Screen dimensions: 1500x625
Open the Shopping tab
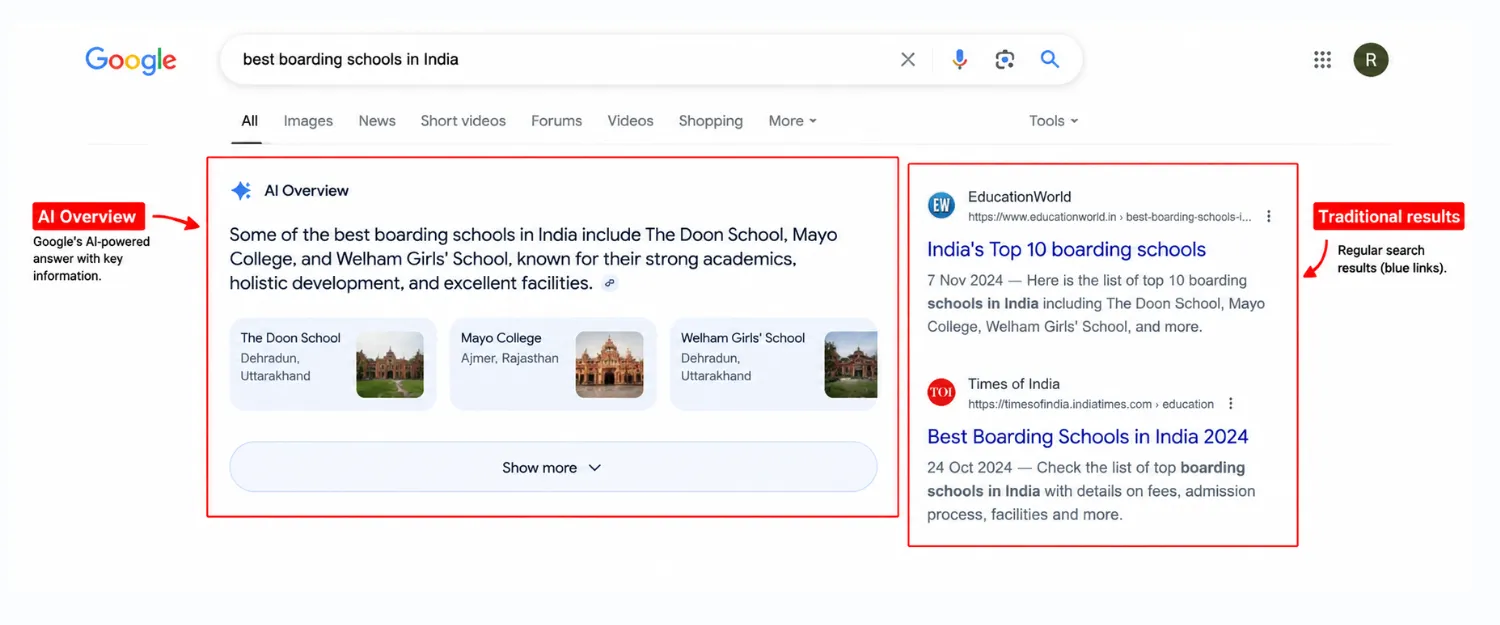pyautogui.click(x=711, y=121)
